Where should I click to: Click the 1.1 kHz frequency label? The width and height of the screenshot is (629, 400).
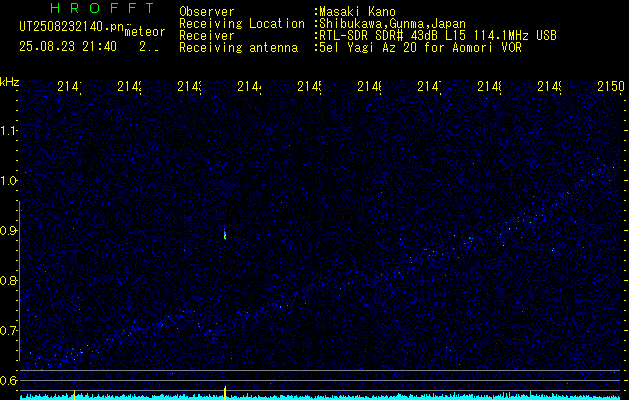click(8, 130)
